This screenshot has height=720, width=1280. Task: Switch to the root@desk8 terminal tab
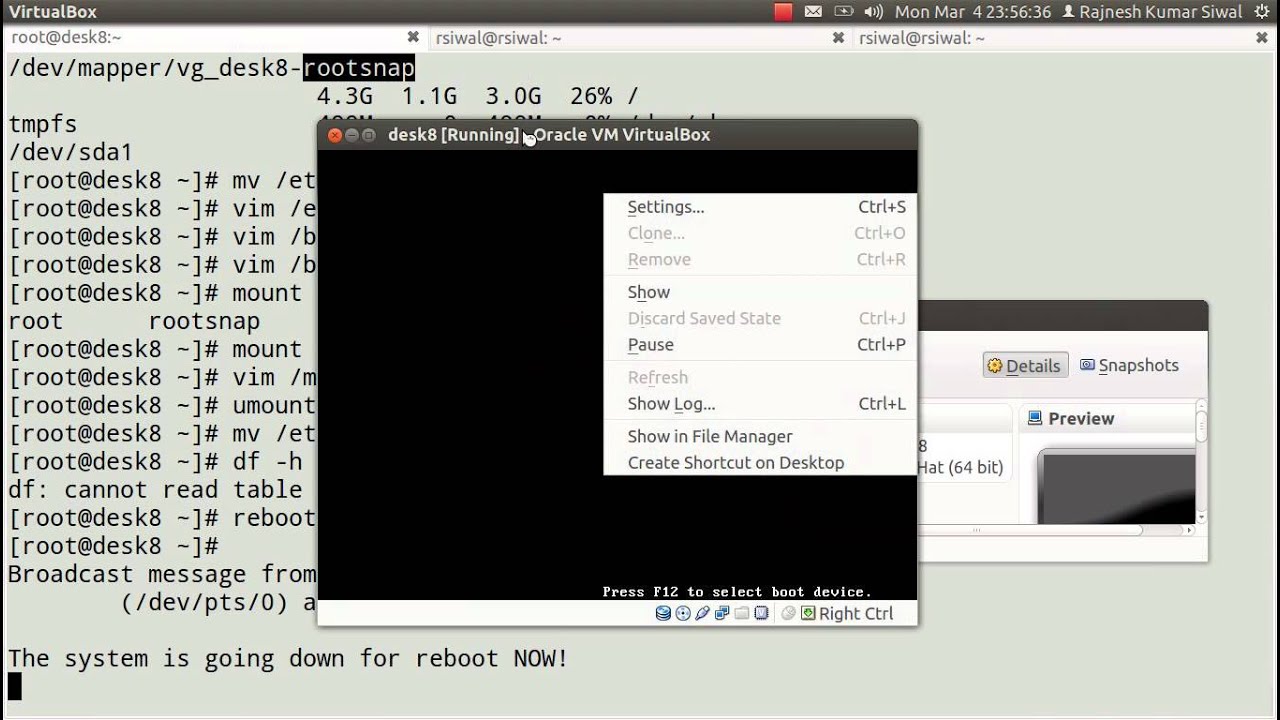pyautogui.click(x=213, y=38)
